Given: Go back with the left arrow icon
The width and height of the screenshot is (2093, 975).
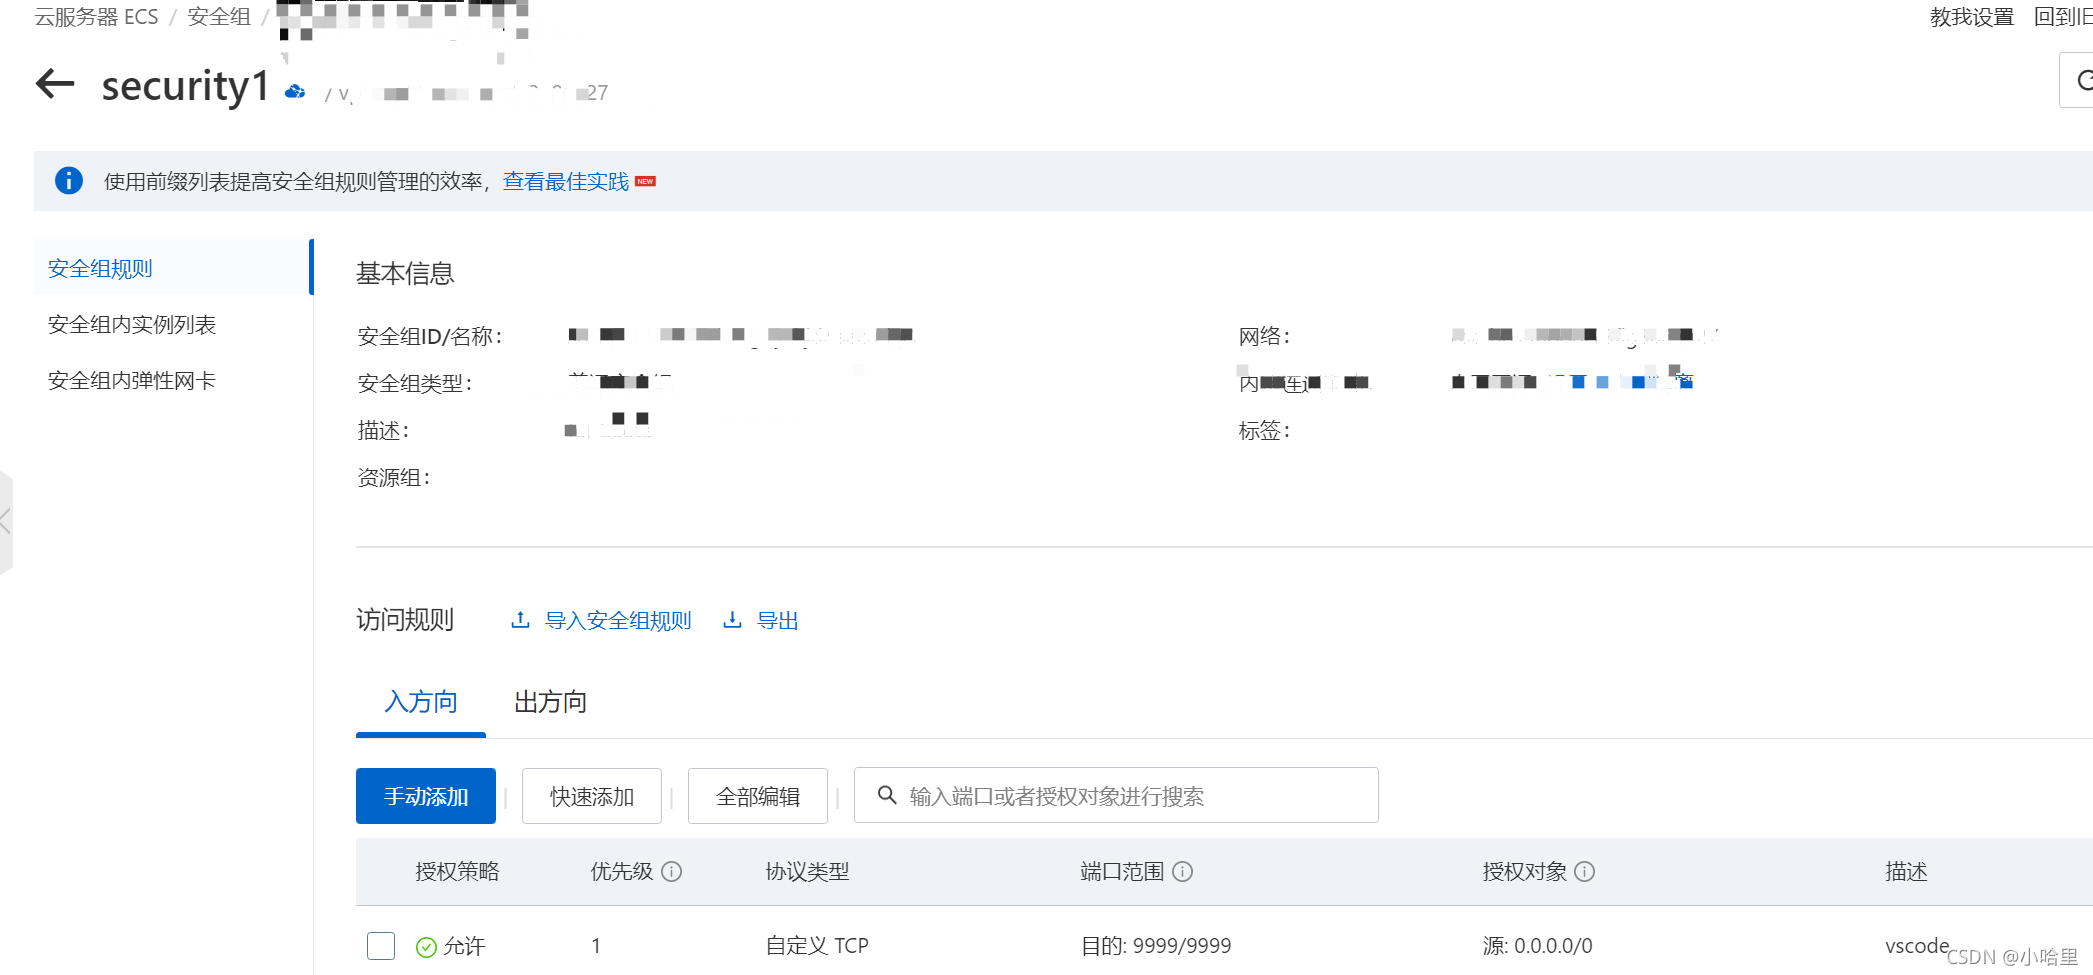Looking at the screenshot, I should [55, 84].
